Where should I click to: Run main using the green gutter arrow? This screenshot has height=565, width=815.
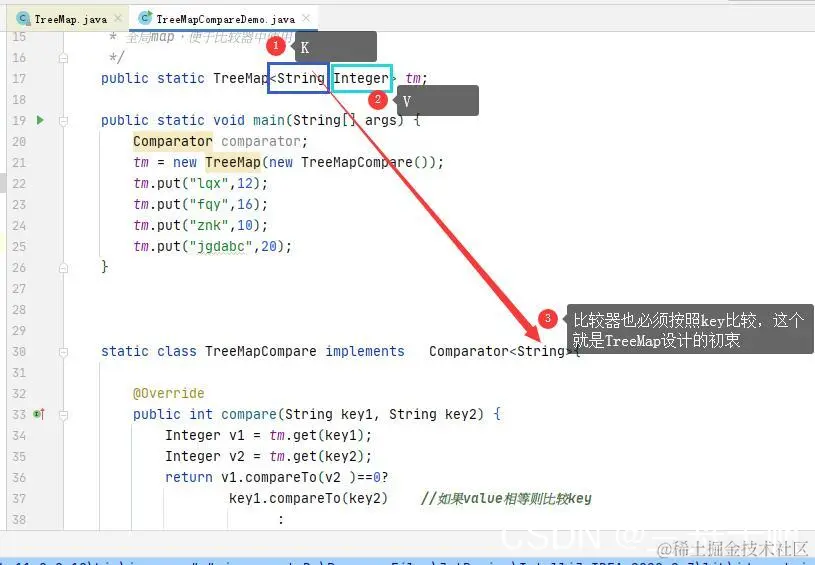pos(41,120)
